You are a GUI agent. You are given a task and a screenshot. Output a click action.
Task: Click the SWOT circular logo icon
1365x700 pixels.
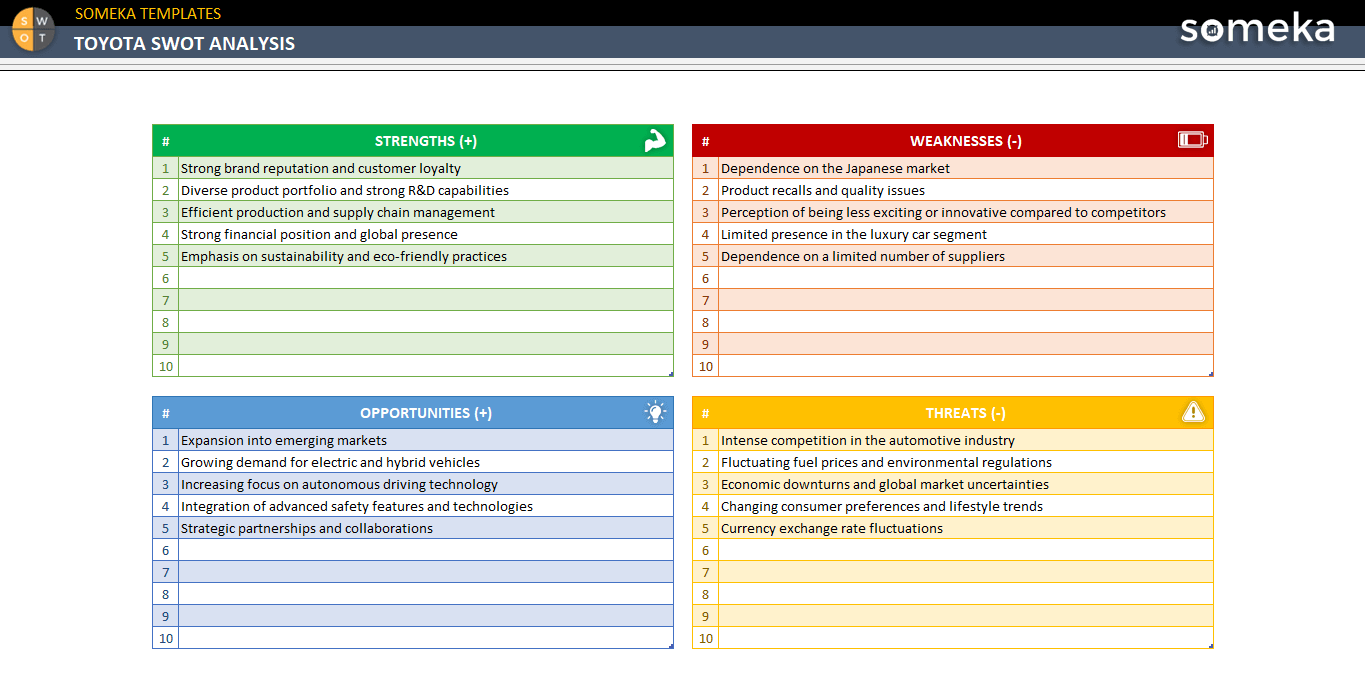[33, 28]
